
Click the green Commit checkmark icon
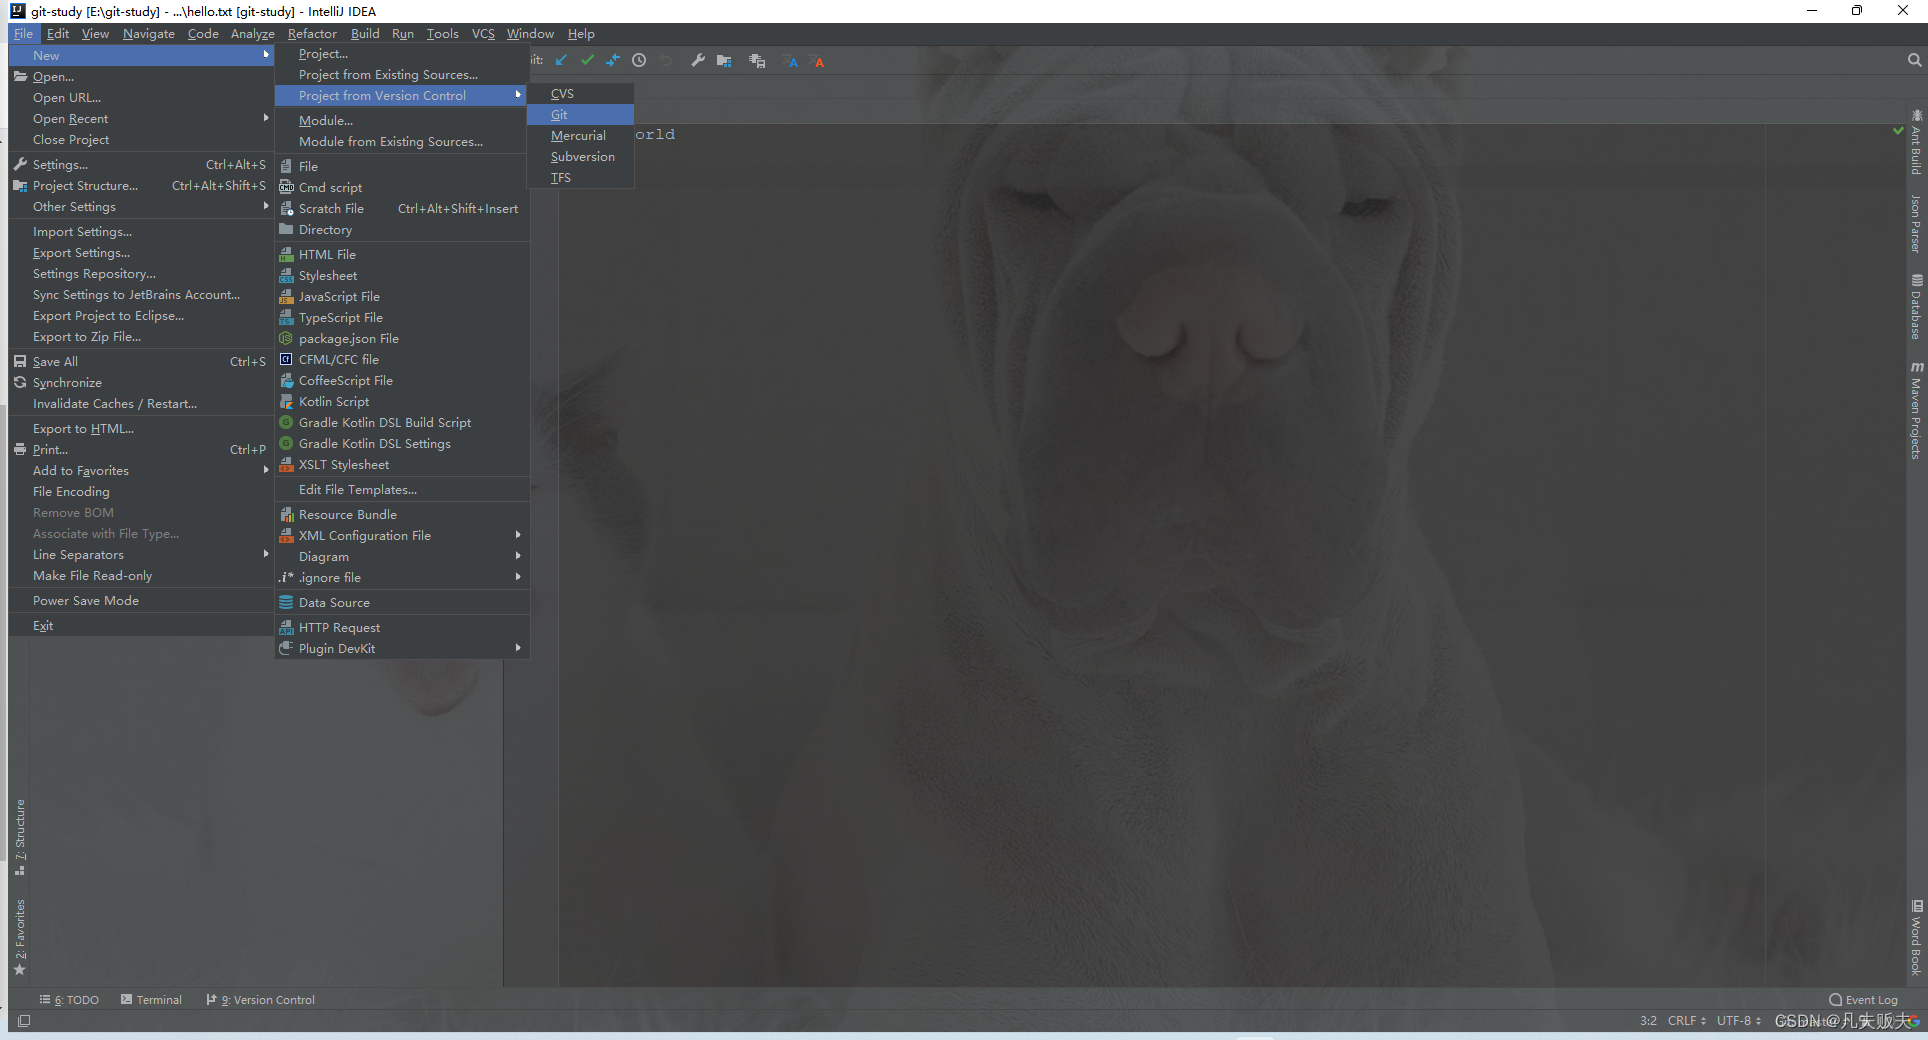point(587,61)
